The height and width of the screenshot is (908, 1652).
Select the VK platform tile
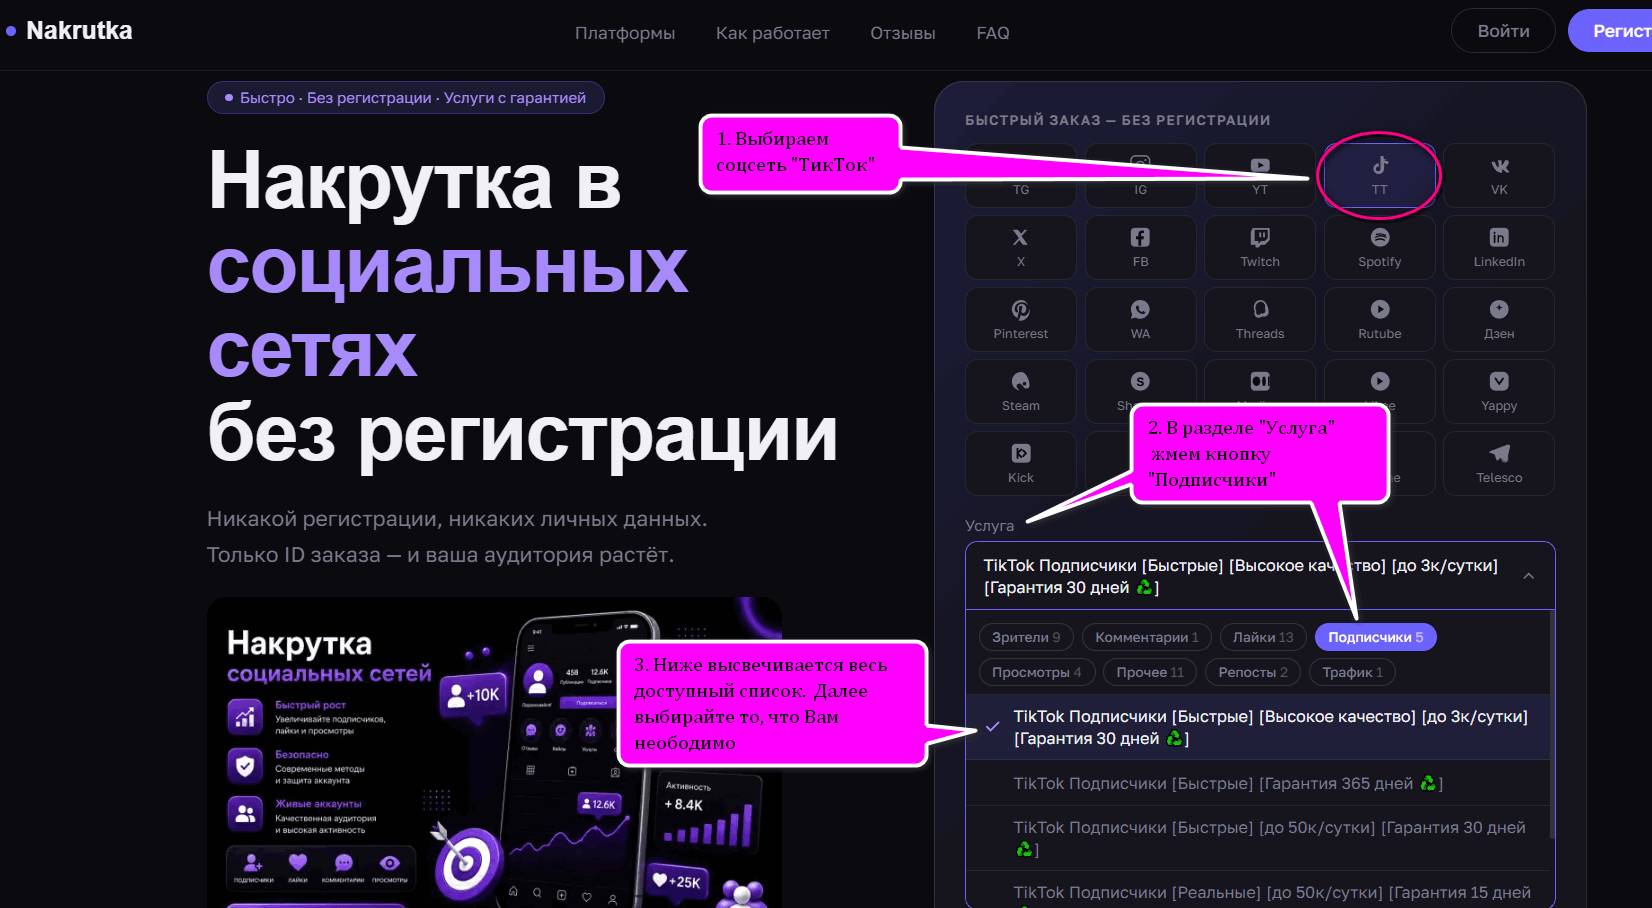pyautogui.click(x=1499, y=175)
